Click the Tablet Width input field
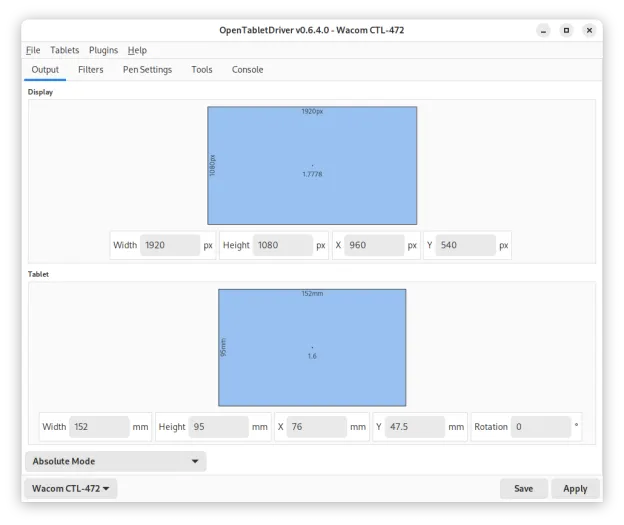Screen dimensions: 624x525 (x=99, y=427)
